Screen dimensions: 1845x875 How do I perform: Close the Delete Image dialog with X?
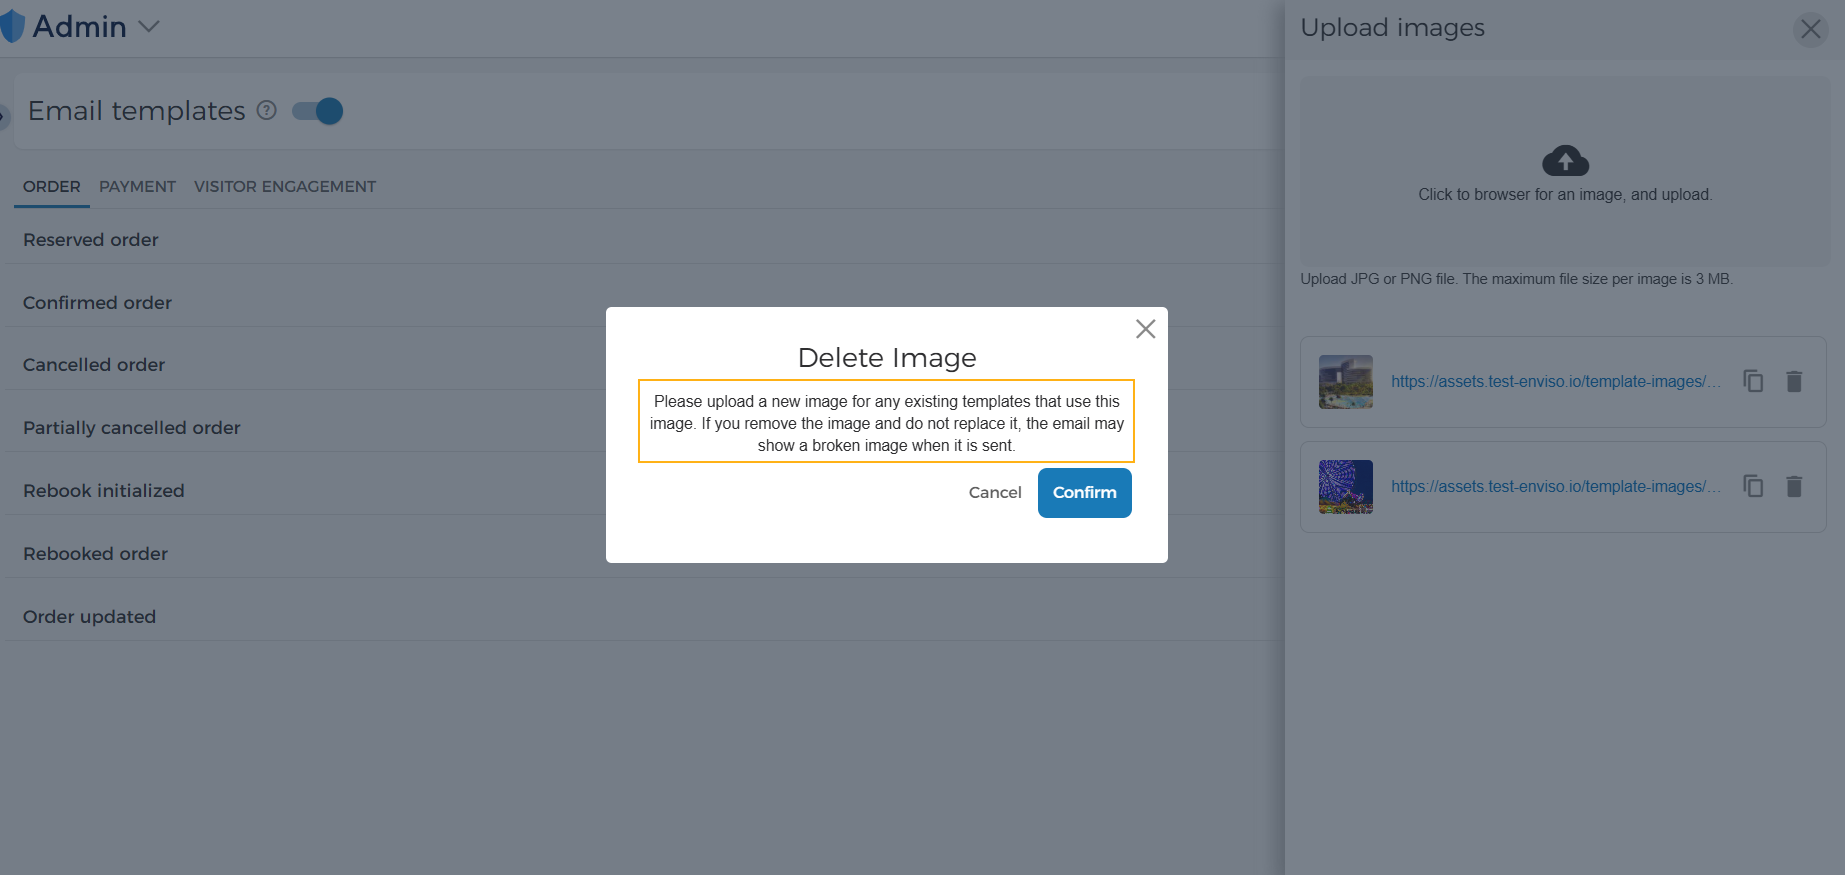[x=1146, y=329]
